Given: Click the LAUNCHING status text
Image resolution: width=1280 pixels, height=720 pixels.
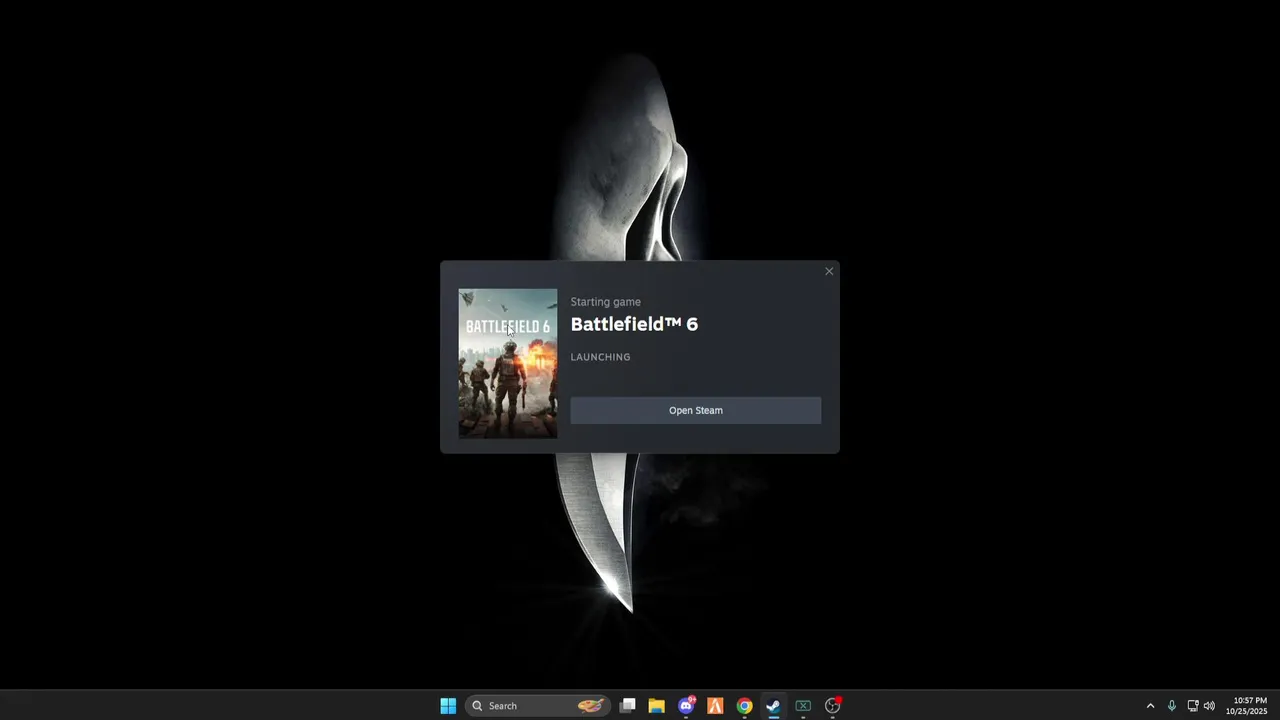Looking at the screenshot, I should [x=600, y=357].
